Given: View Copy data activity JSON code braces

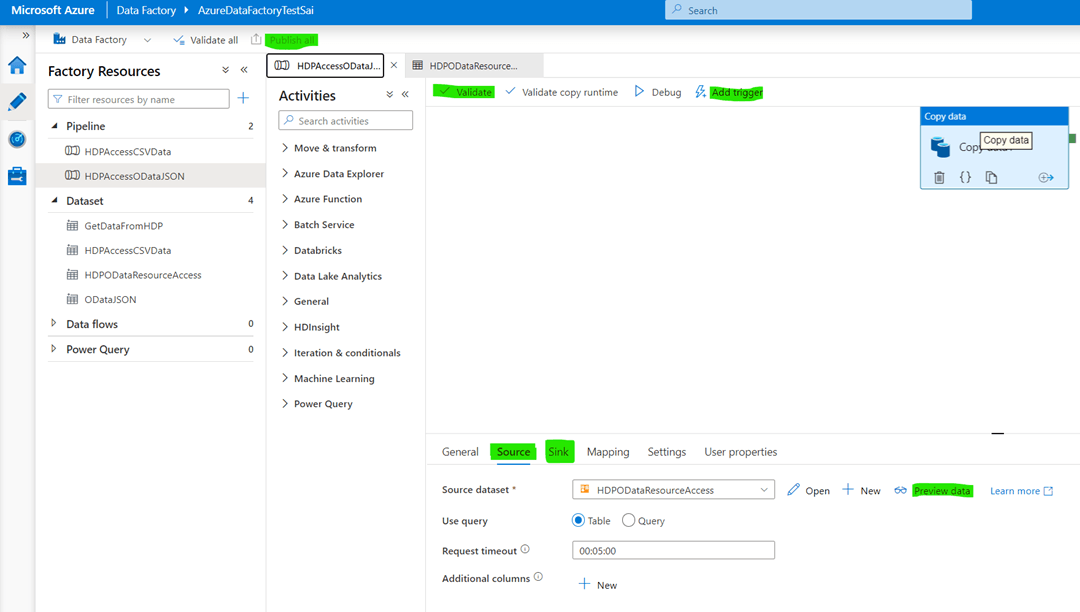Looking at the screenshot, I should (965, 178).
